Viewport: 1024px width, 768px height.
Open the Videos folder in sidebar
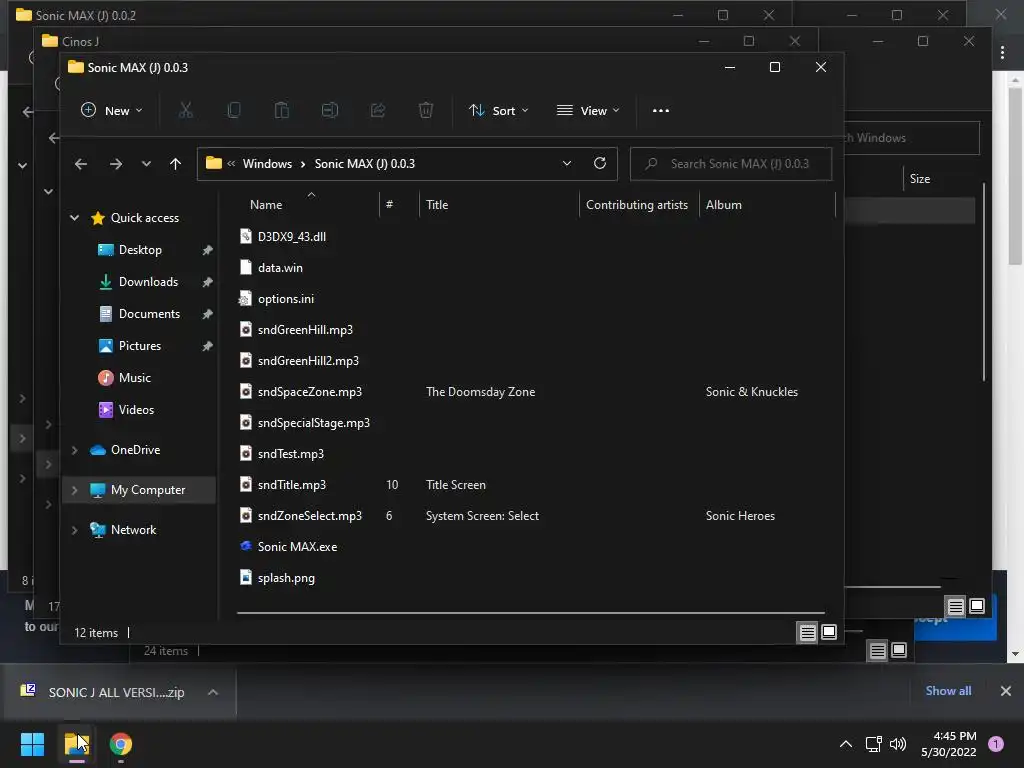[x=136, y=409]
